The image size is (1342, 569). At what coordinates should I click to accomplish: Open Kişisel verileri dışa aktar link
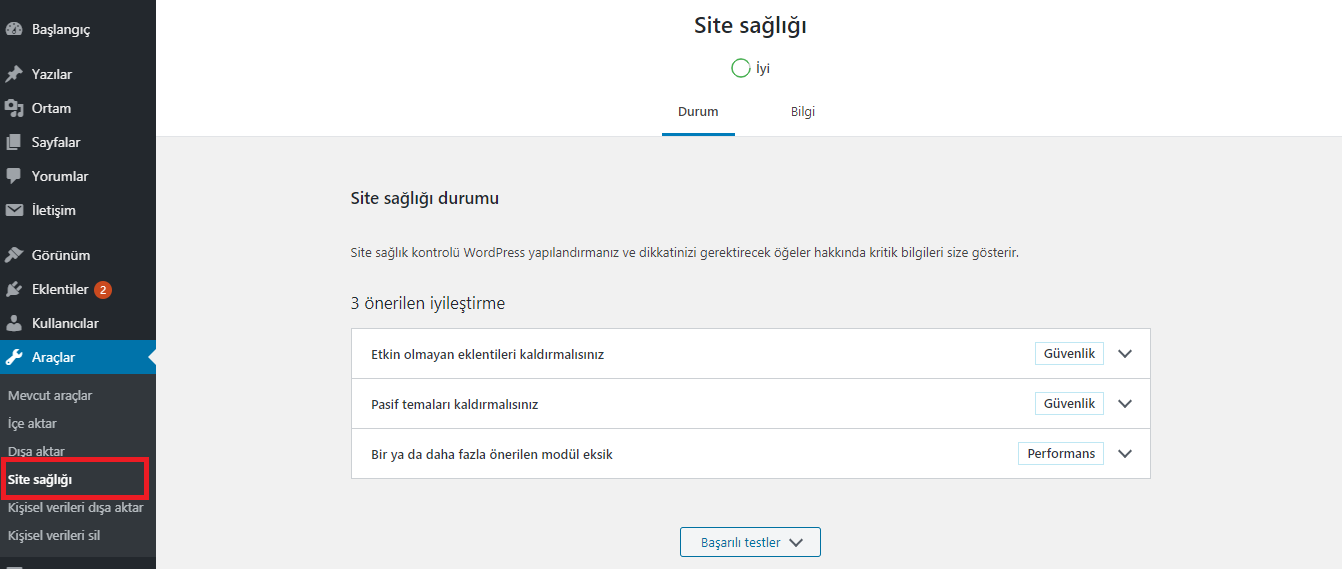[x=75, y=507]
